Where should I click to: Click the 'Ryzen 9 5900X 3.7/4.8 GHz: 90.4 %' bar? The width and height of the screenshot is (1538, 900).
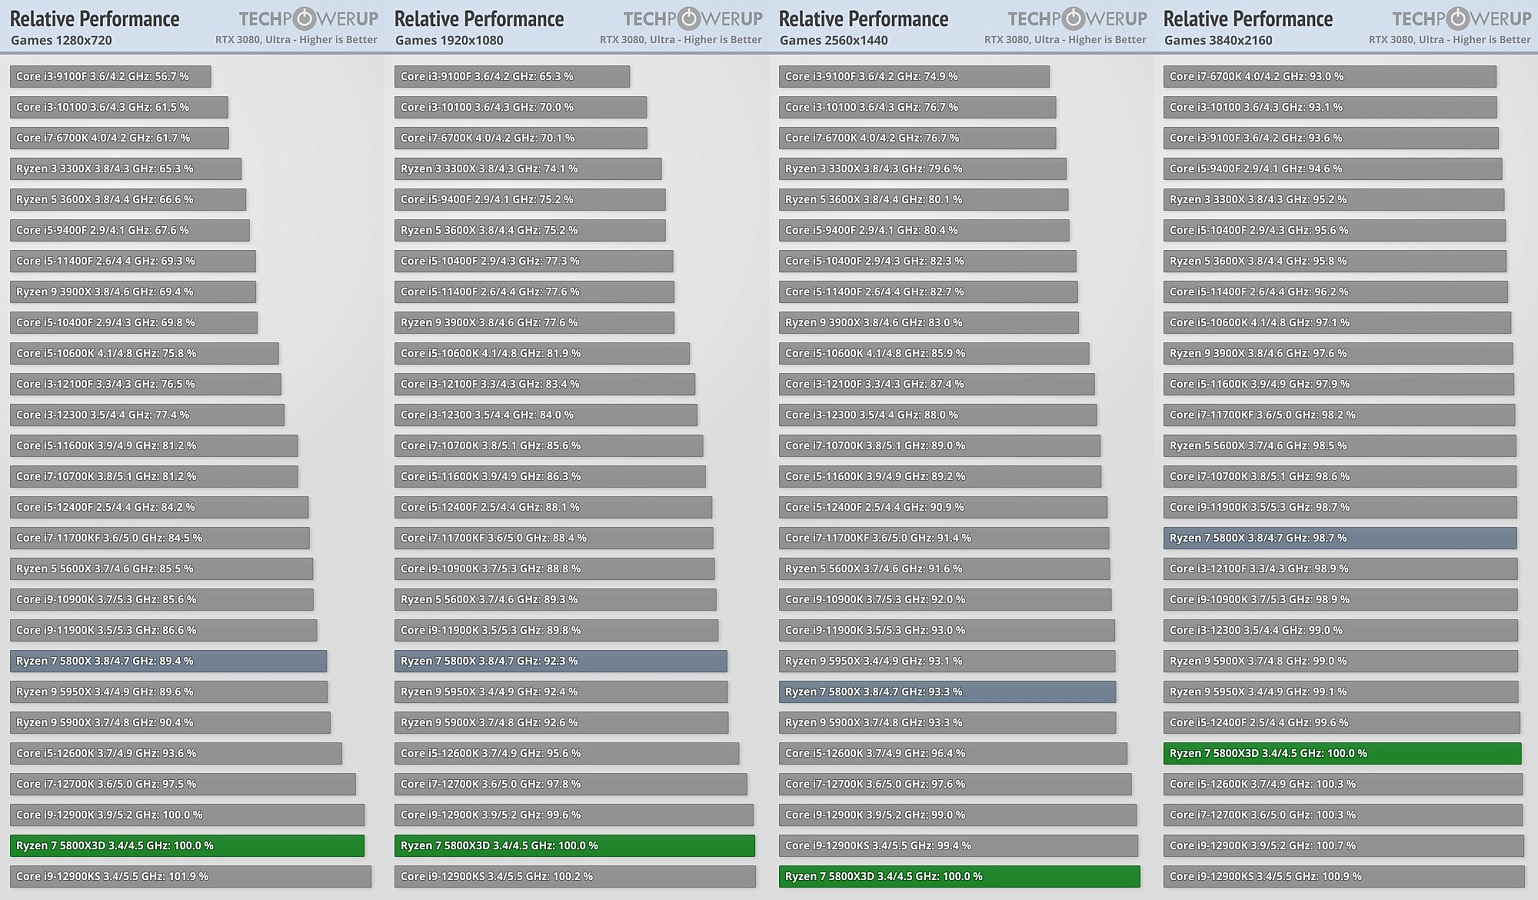point(170,723)
